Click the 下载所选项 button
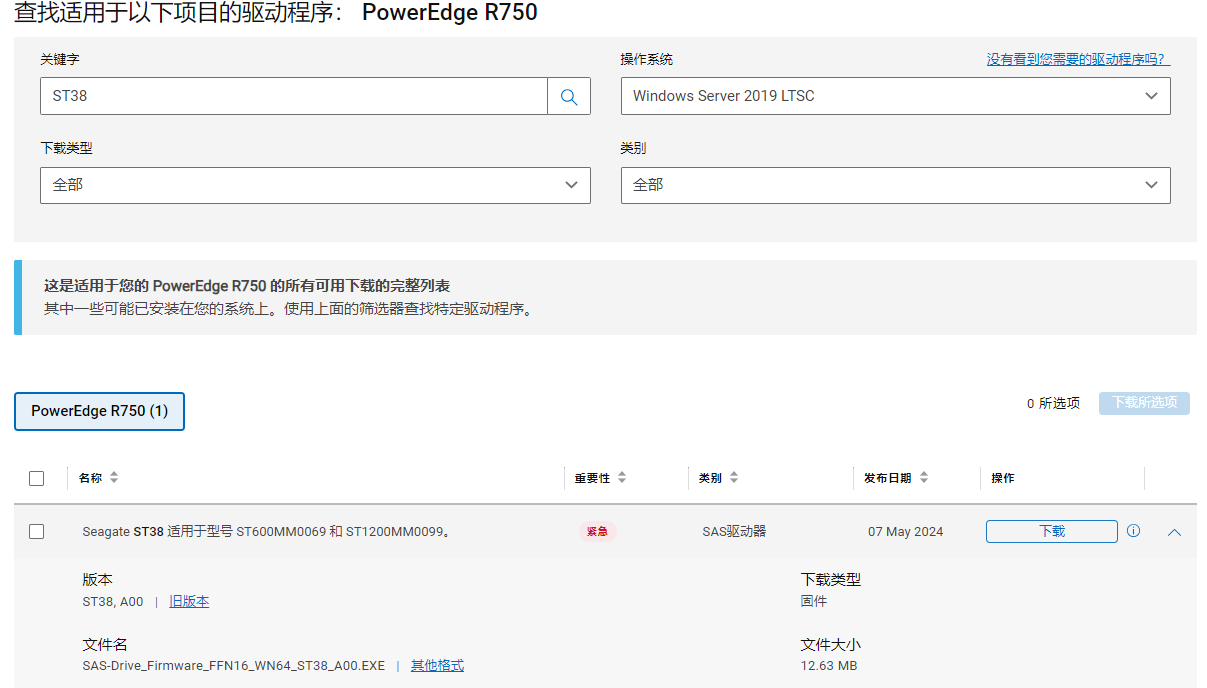Screen dimensions: 1207x688 coord(1144,403)
